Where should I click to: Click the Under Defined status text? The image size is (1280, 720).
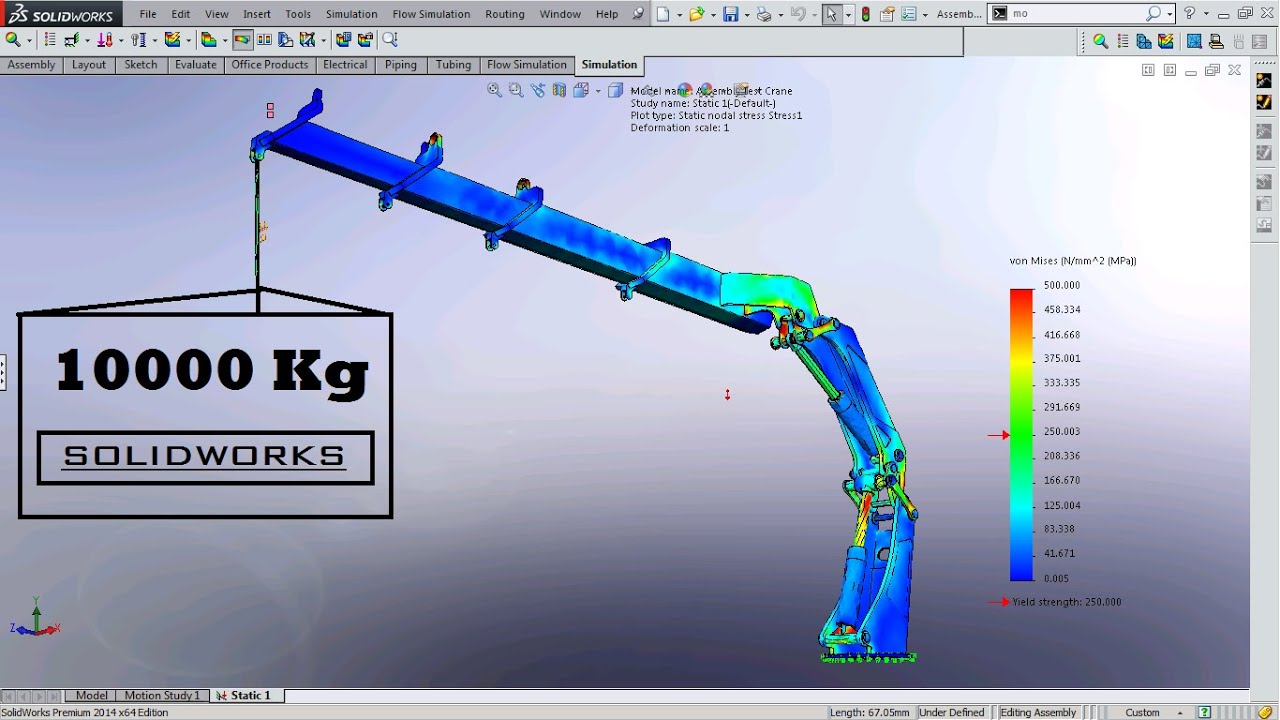pyautogui.click(x=951, y=713)
